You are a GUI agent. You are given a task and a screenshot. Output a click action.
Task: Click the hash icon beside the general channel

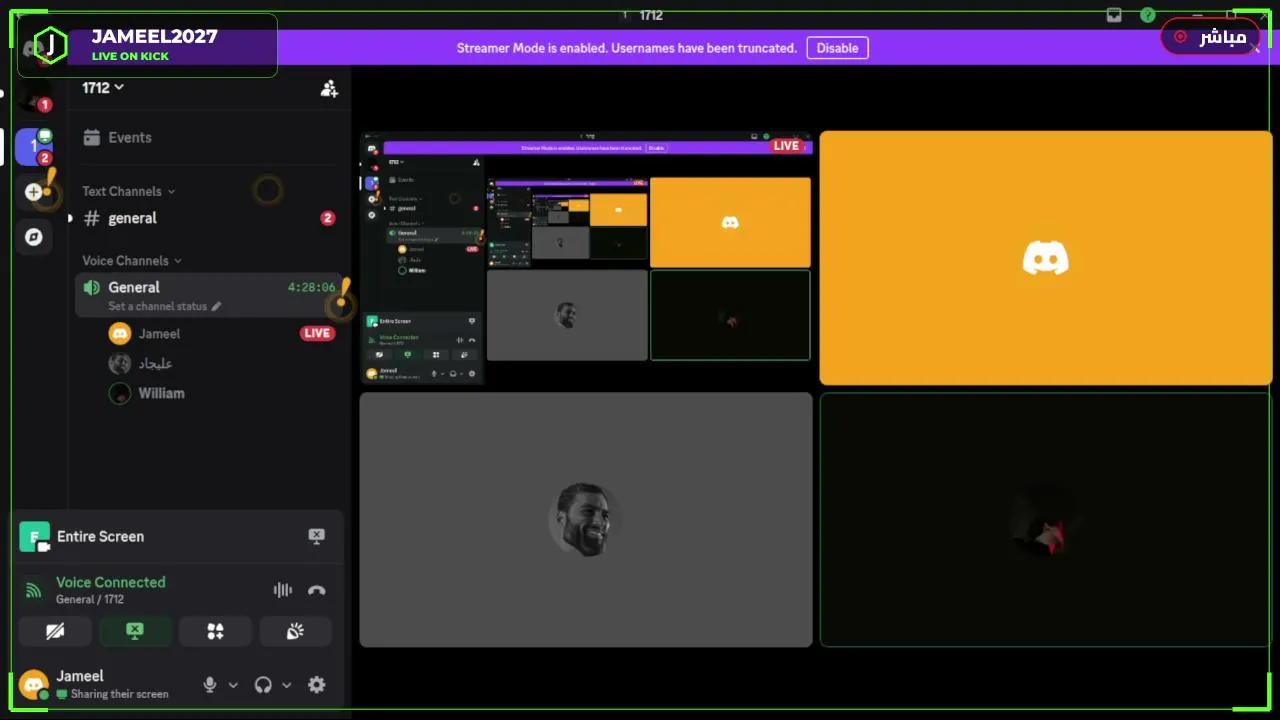click(92, 218)
